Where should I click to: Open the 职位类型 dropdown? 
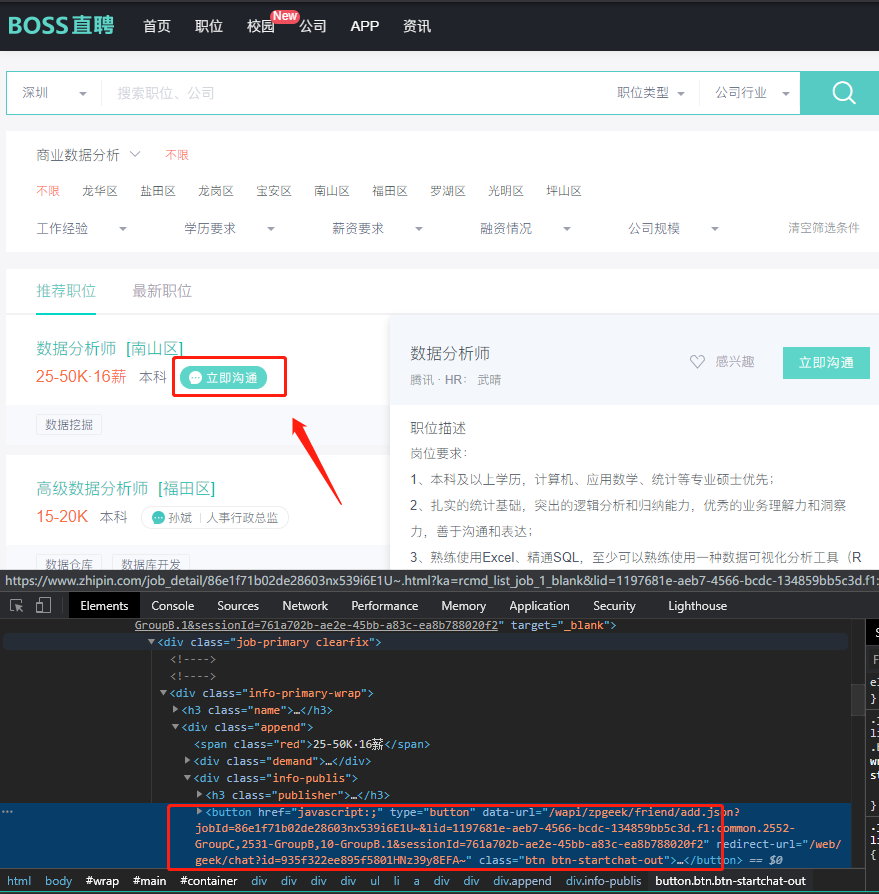[650, 93]
